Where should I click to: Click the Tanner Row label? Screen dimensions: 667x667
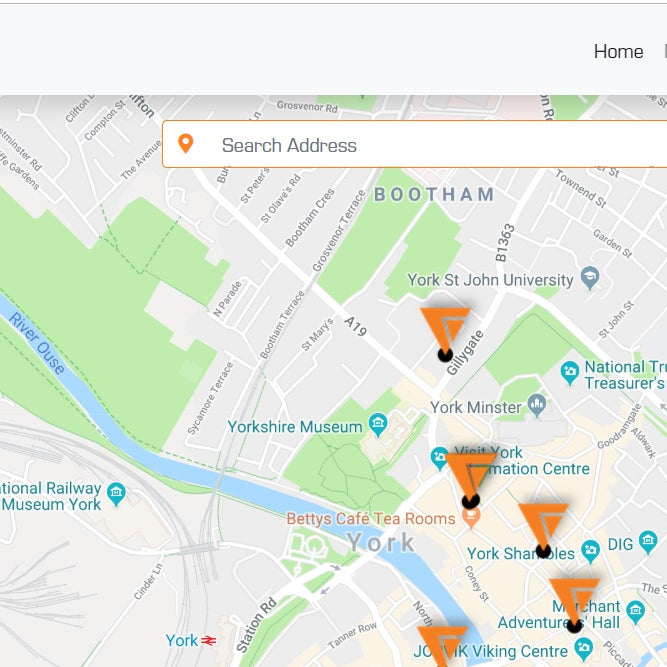[353, 635]
